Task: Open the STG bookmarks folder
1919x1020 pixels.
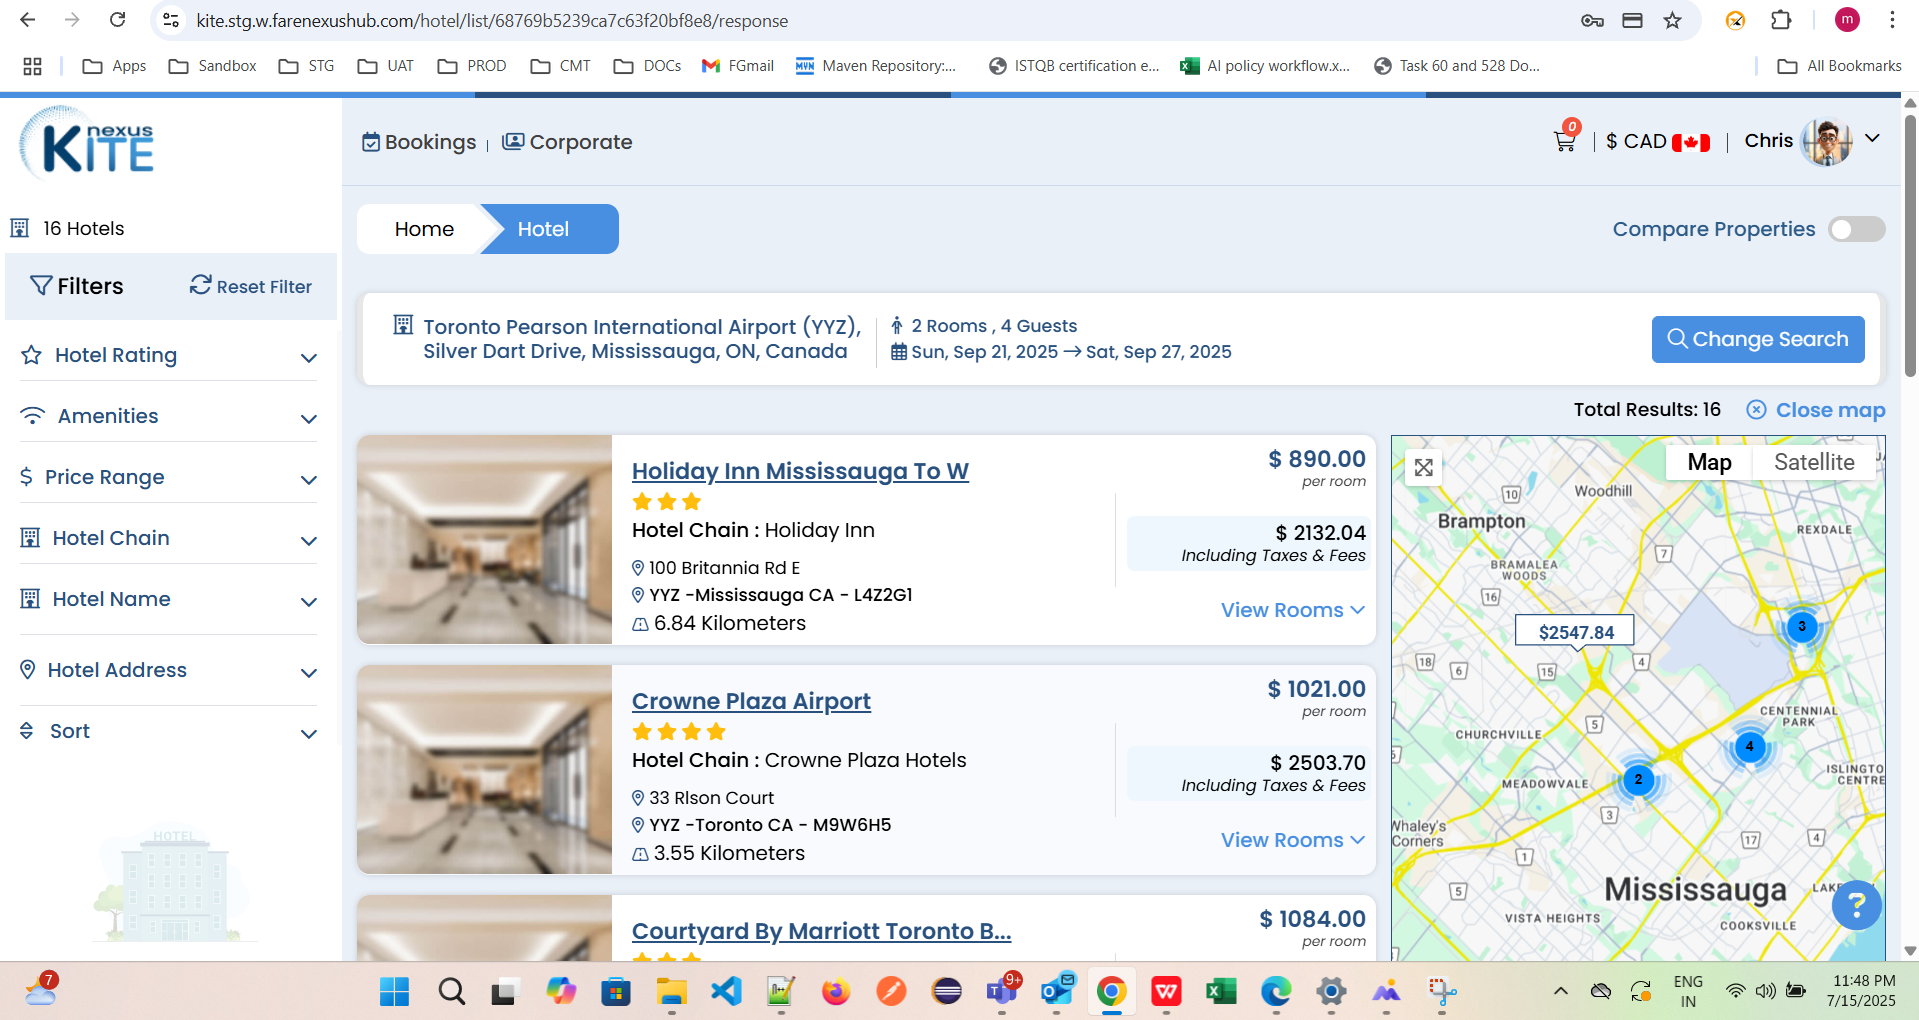Action: [306, 66]
